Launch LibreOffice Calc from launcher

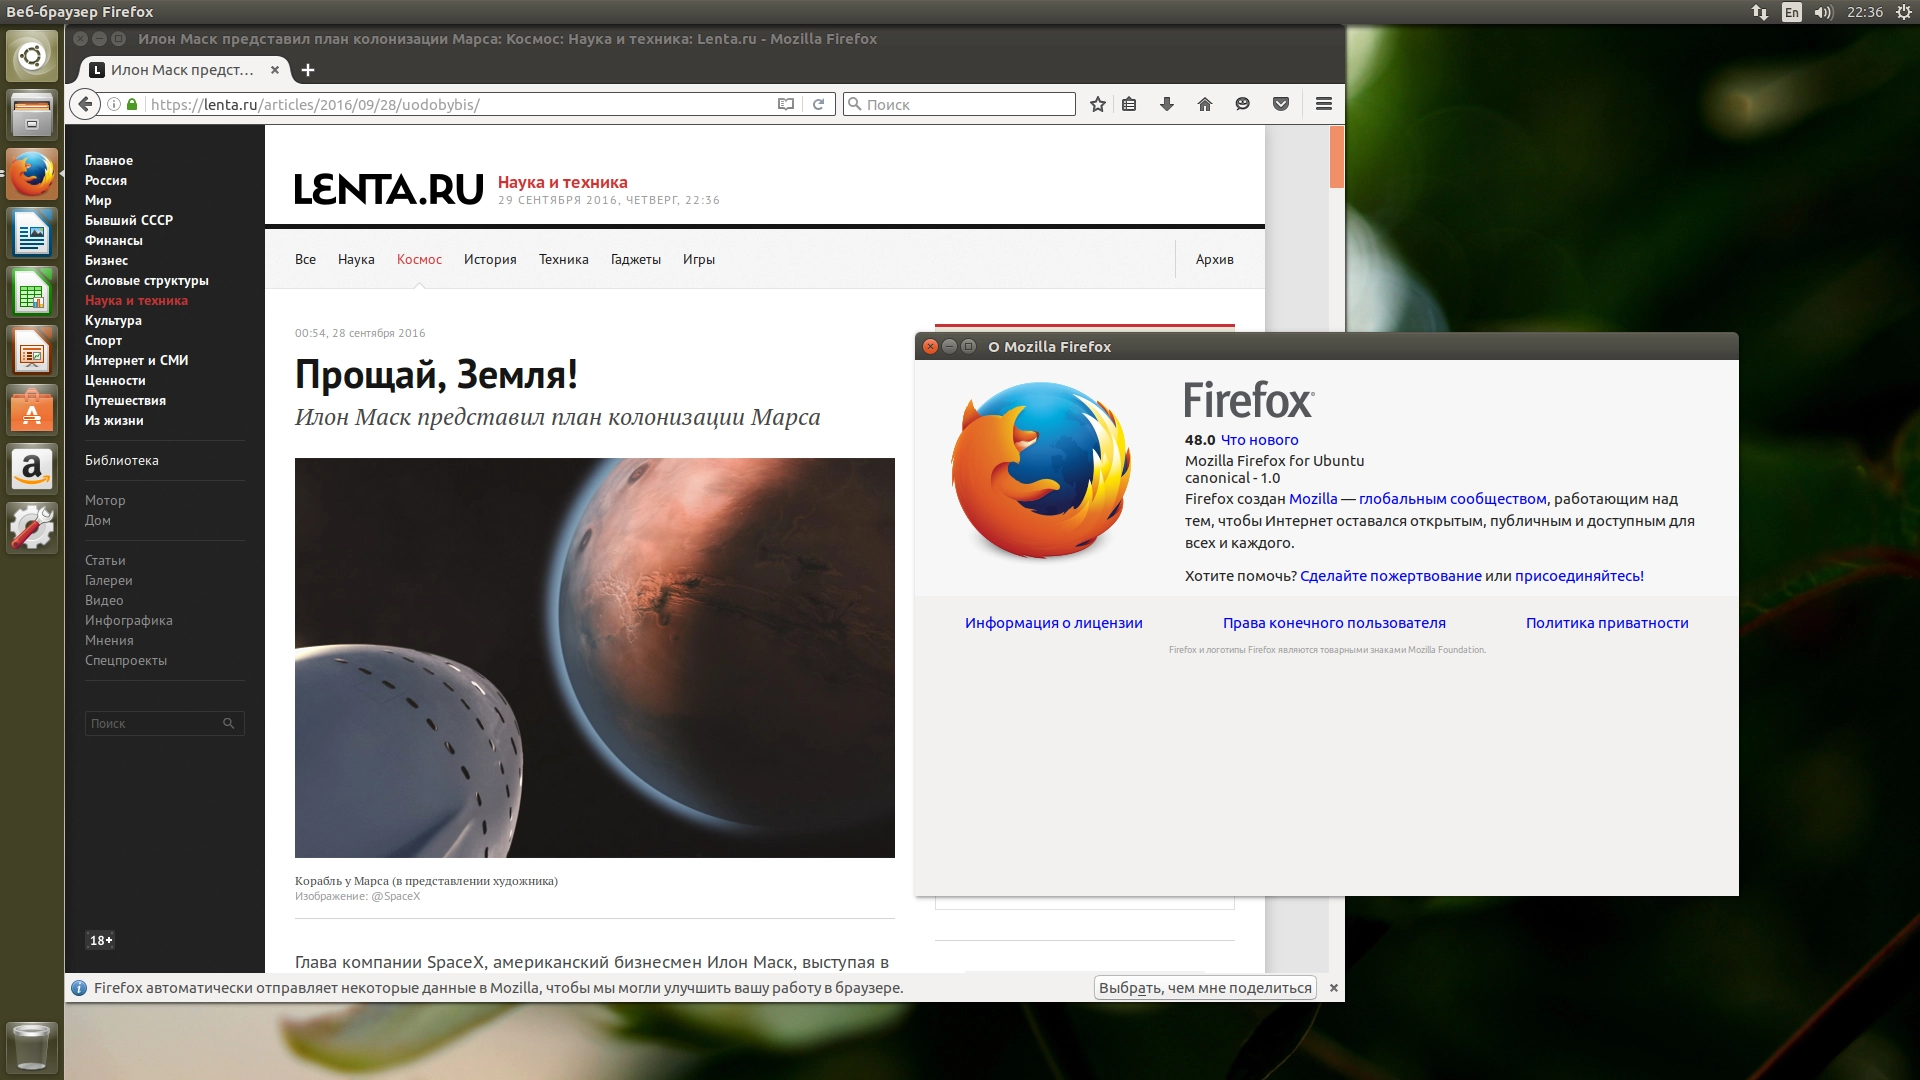pos(32,294)
